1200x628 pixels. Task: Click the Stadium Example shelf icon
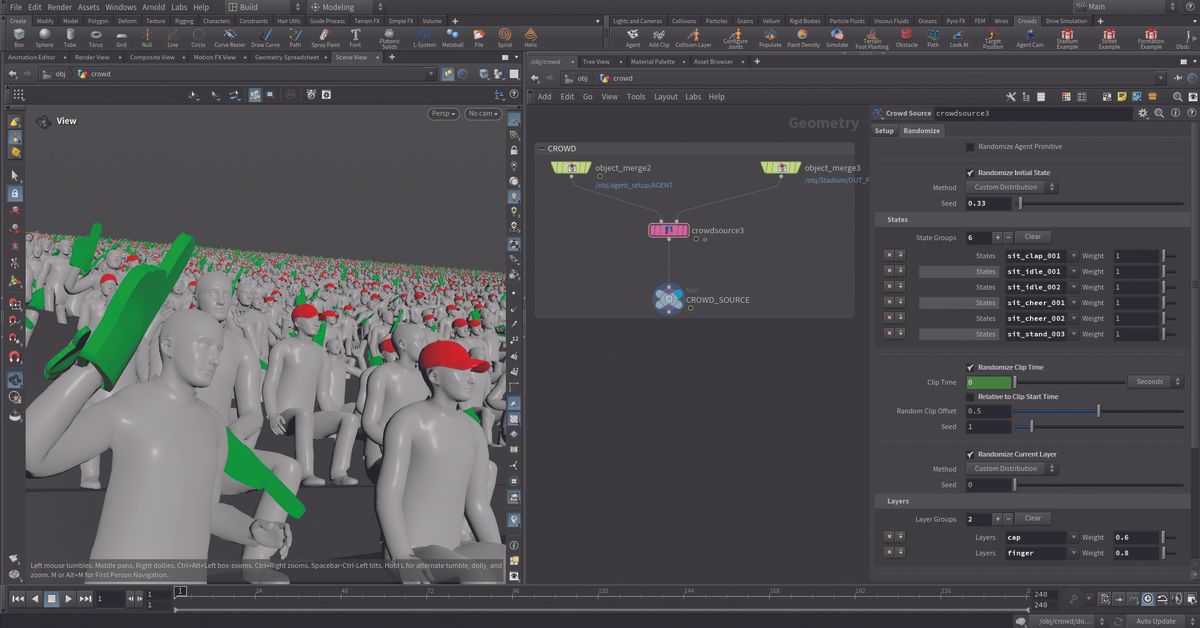pyautogui.click(x=1066, y=39)
